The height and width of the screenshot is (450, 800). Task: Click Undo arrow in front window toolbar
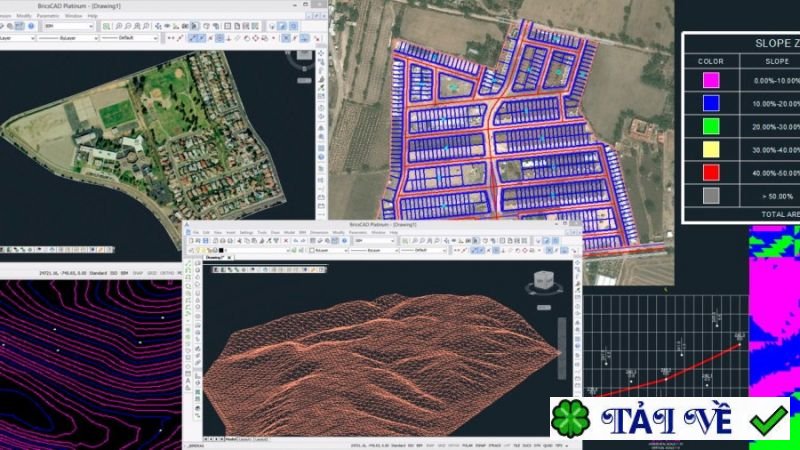tap(296, 241)
